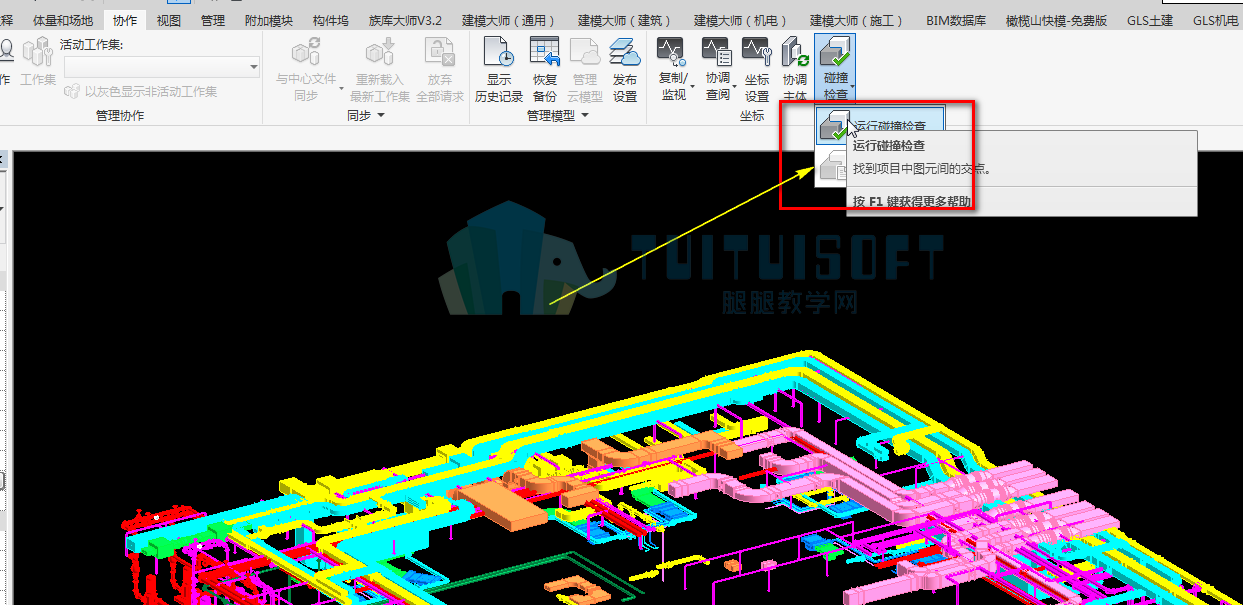Click the 复制/监视 copy monitor icon
Image resolution: width=1243 pixels, height=605 pixels.
pos(673,51)
